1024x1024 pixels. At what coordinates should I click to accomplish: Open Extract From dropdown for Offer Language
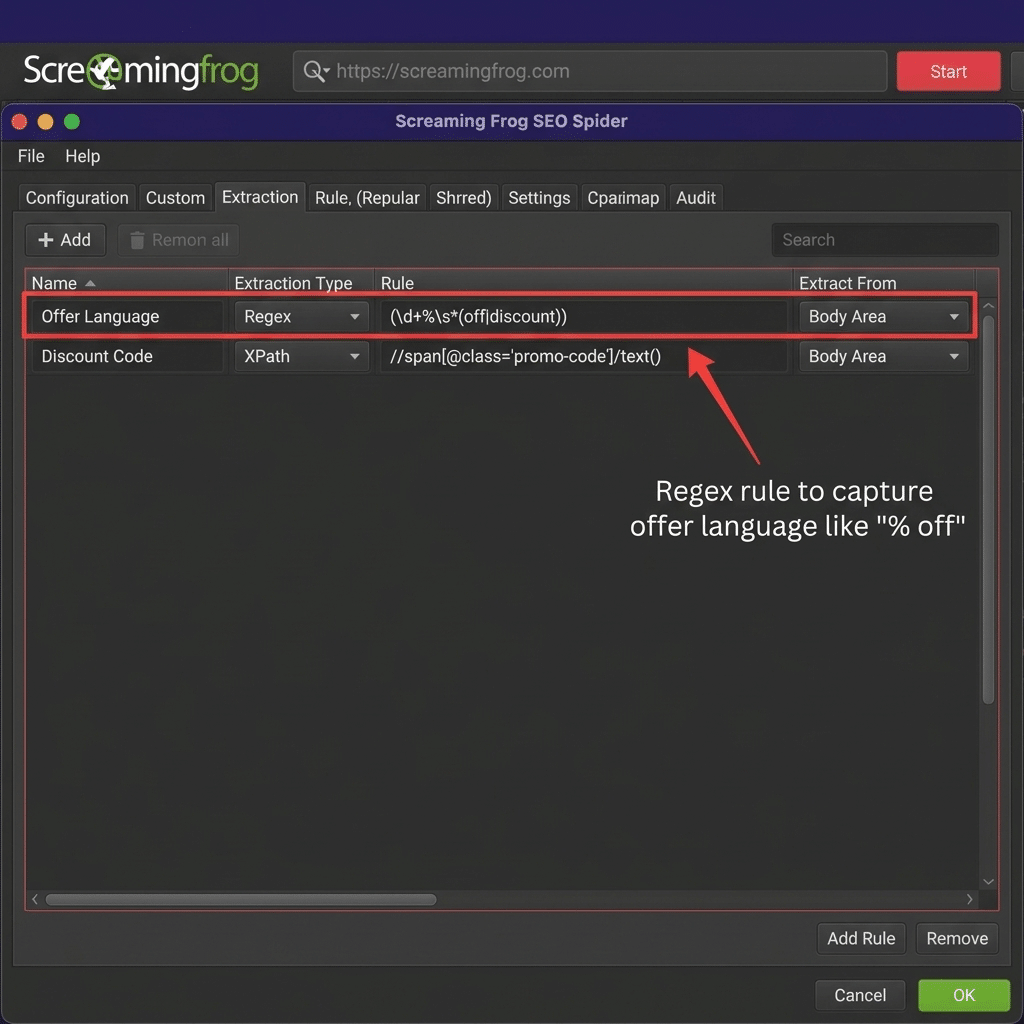[884, 317]
